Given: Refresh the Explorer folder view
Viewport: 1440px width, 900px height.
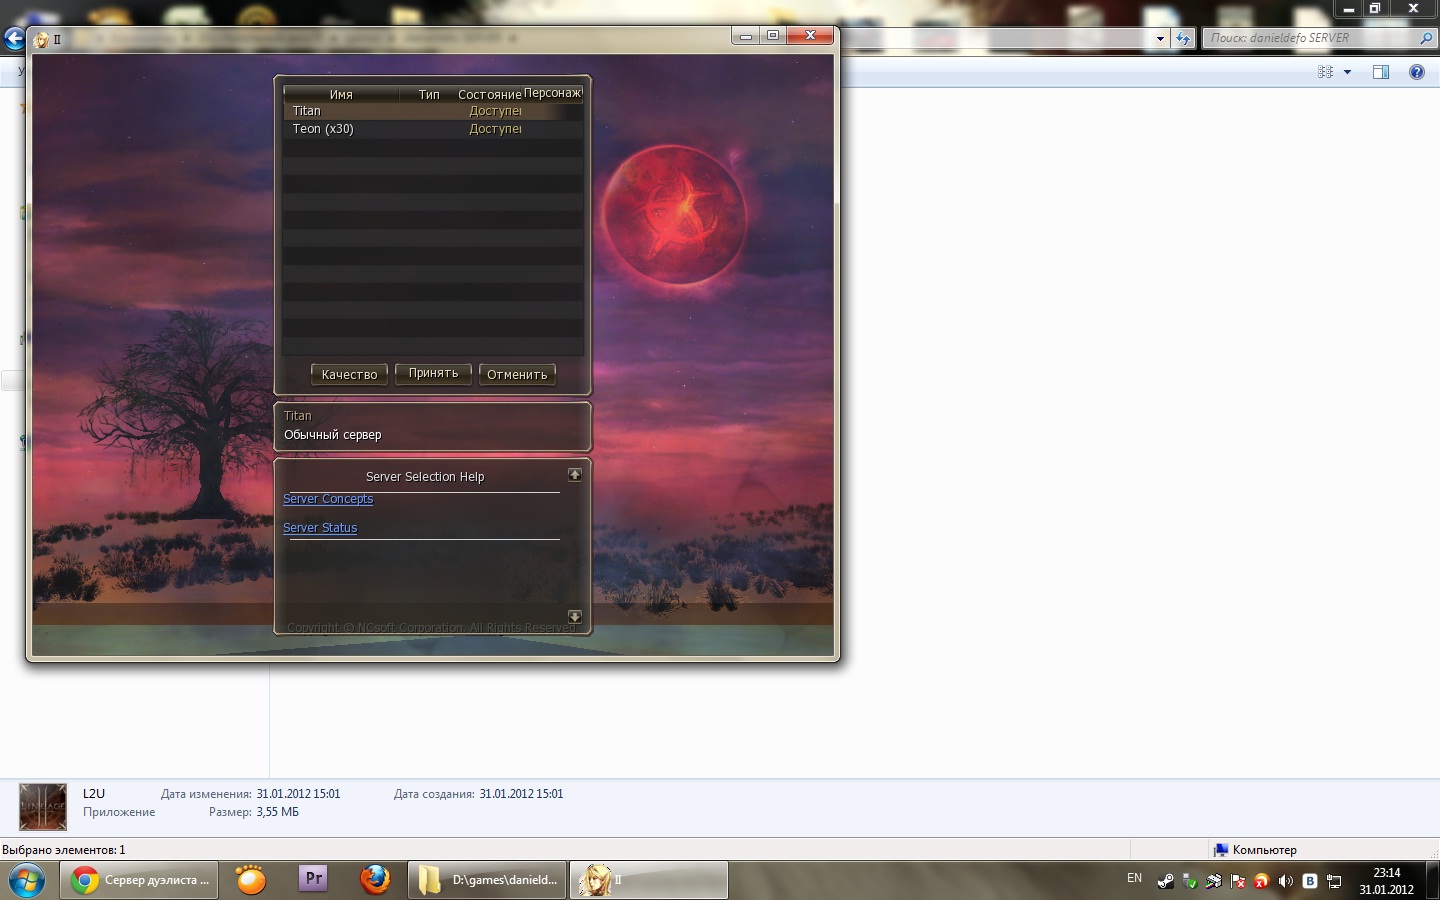Looking at the screenshot, I should pyautogui.click(x=1184, y=38).
